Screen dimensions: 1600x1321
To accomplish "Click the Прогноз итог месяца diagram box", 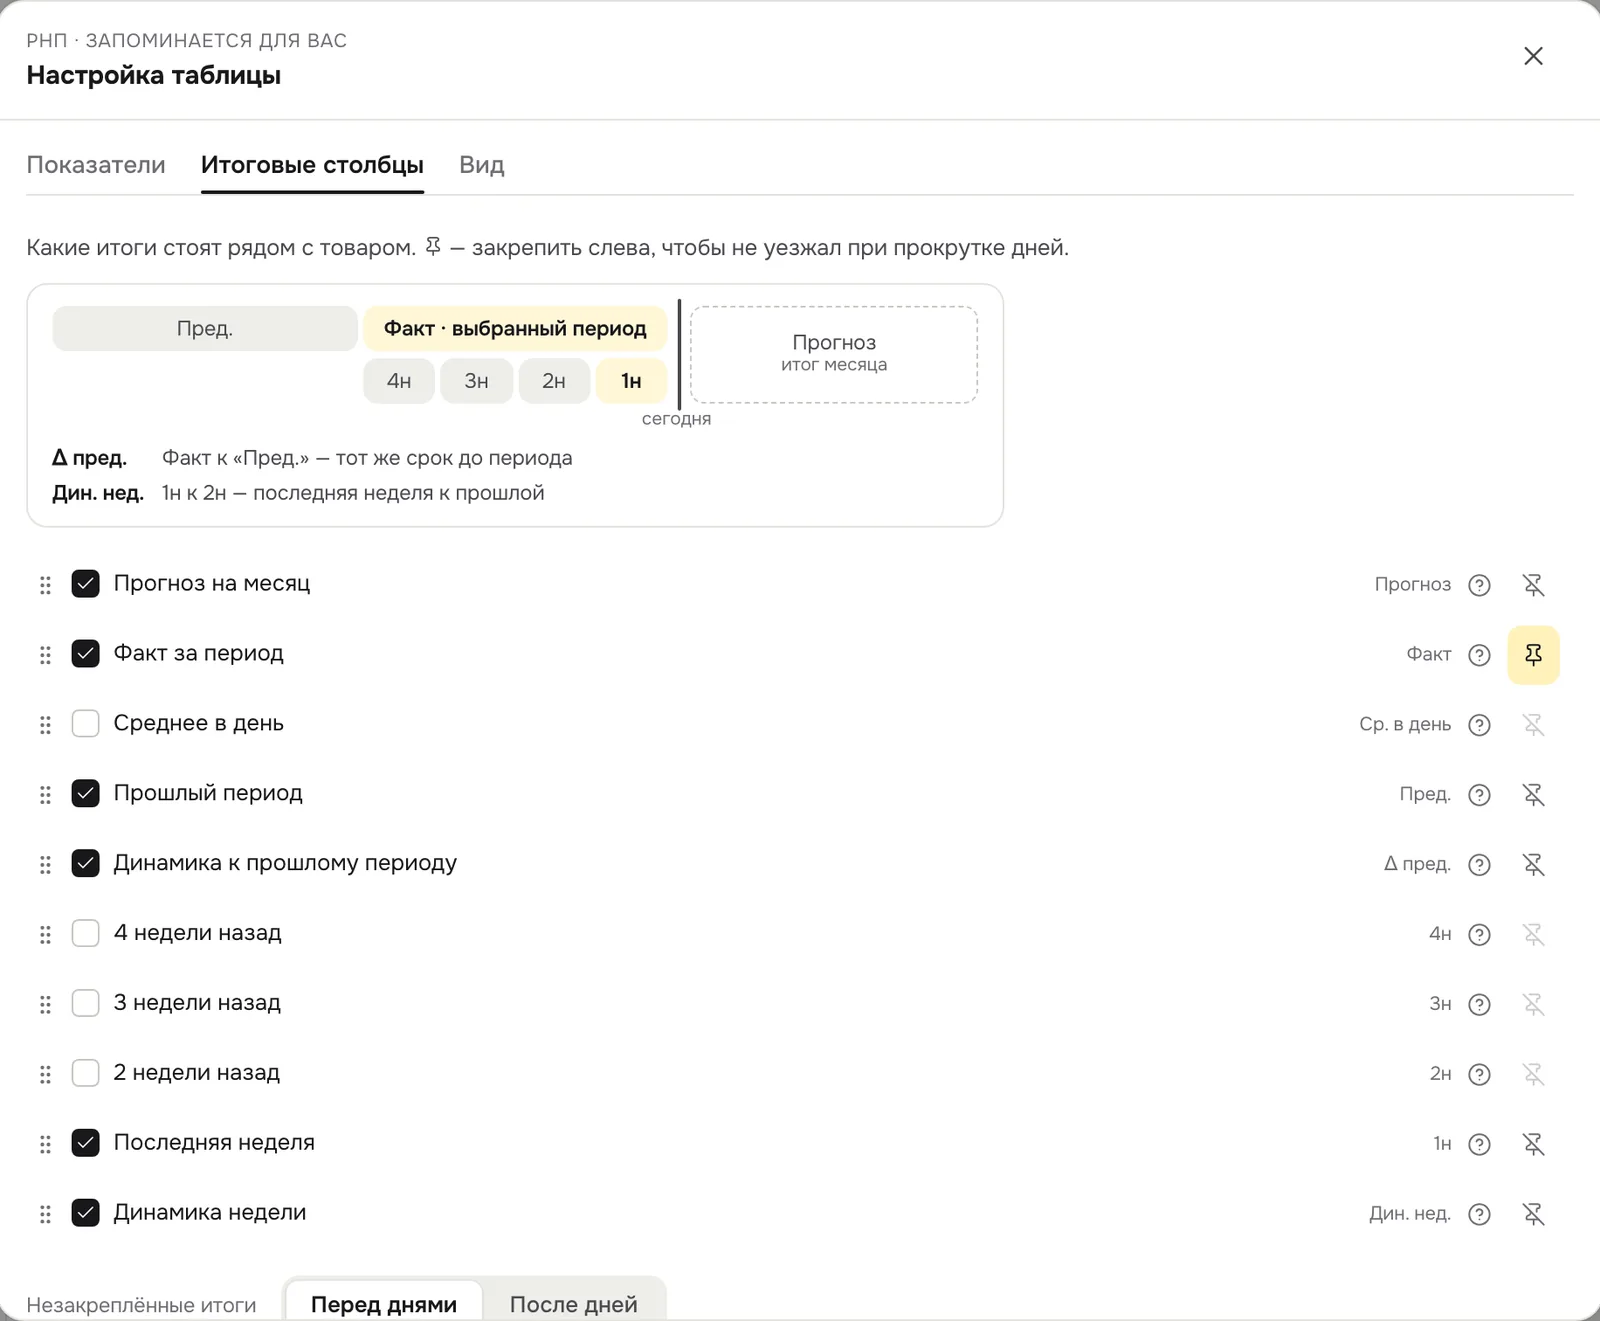I will coord(834,354).
